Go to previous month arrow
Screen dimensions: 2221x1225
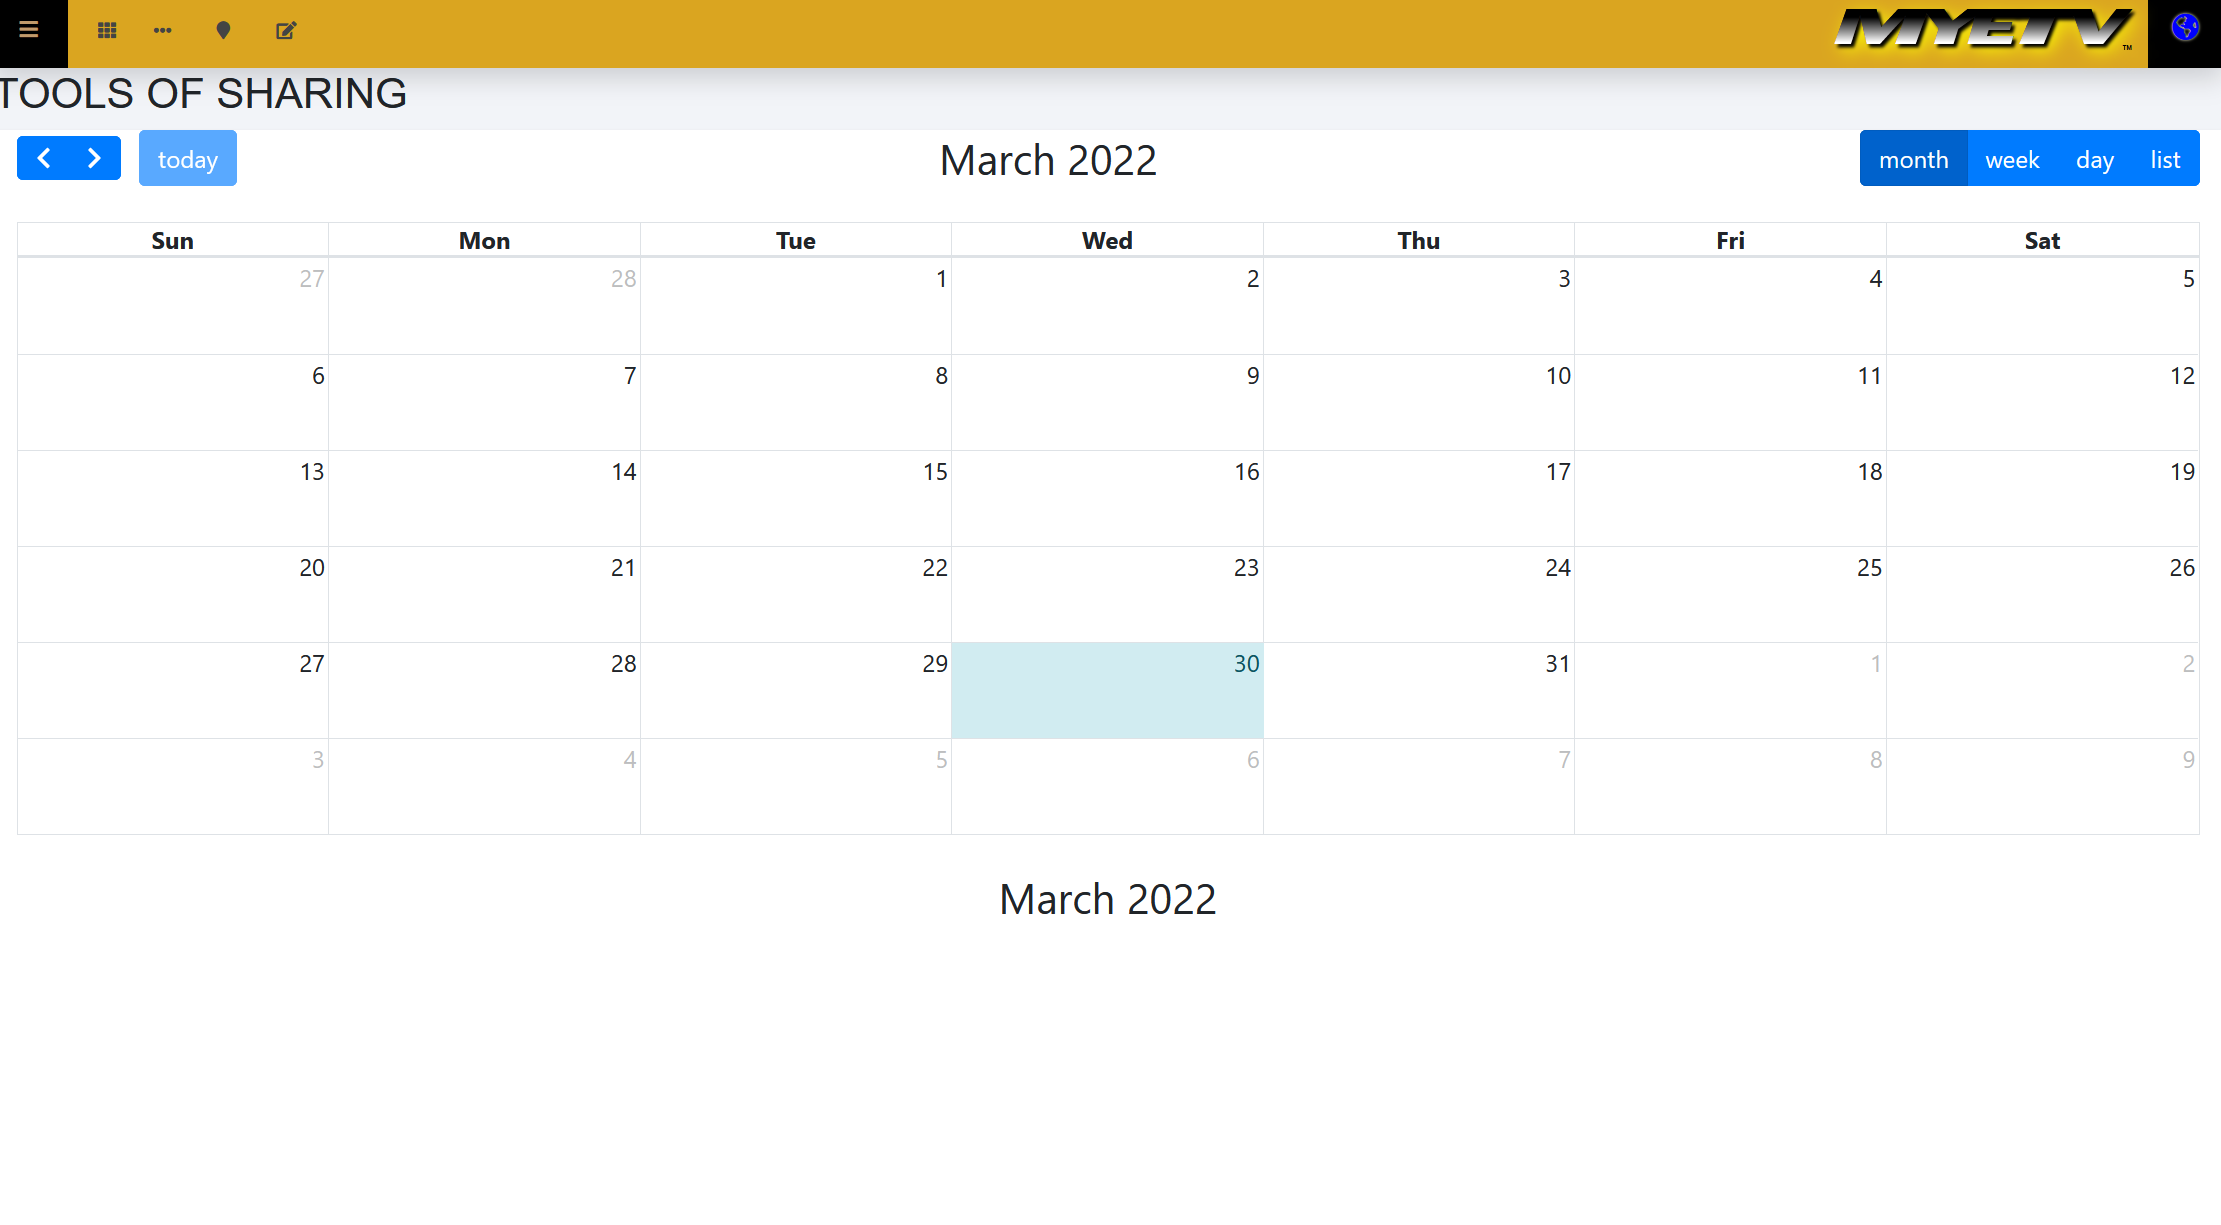pyautogui.click(x=44, y=158)
